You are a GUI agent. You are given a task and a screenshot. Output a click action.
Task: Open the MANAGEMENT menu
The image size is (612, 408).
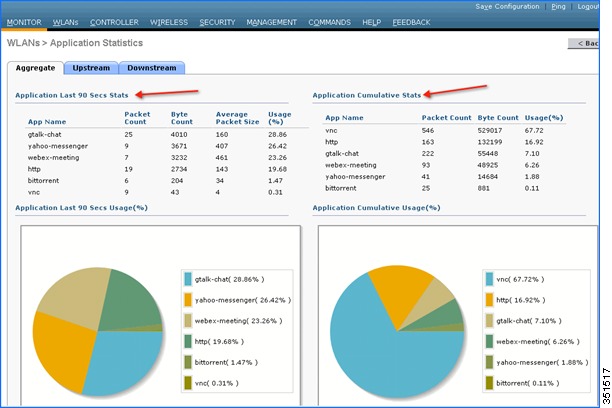pyautogui.click(x=272, y=22)
